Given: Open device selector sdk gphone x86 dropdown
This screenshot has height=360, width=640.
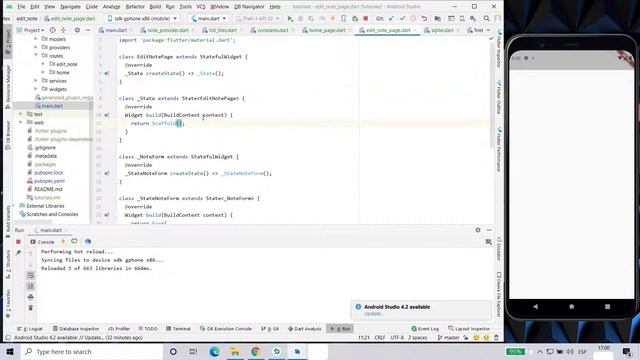Looking at the screenshot, I should [x=142, y=18].
